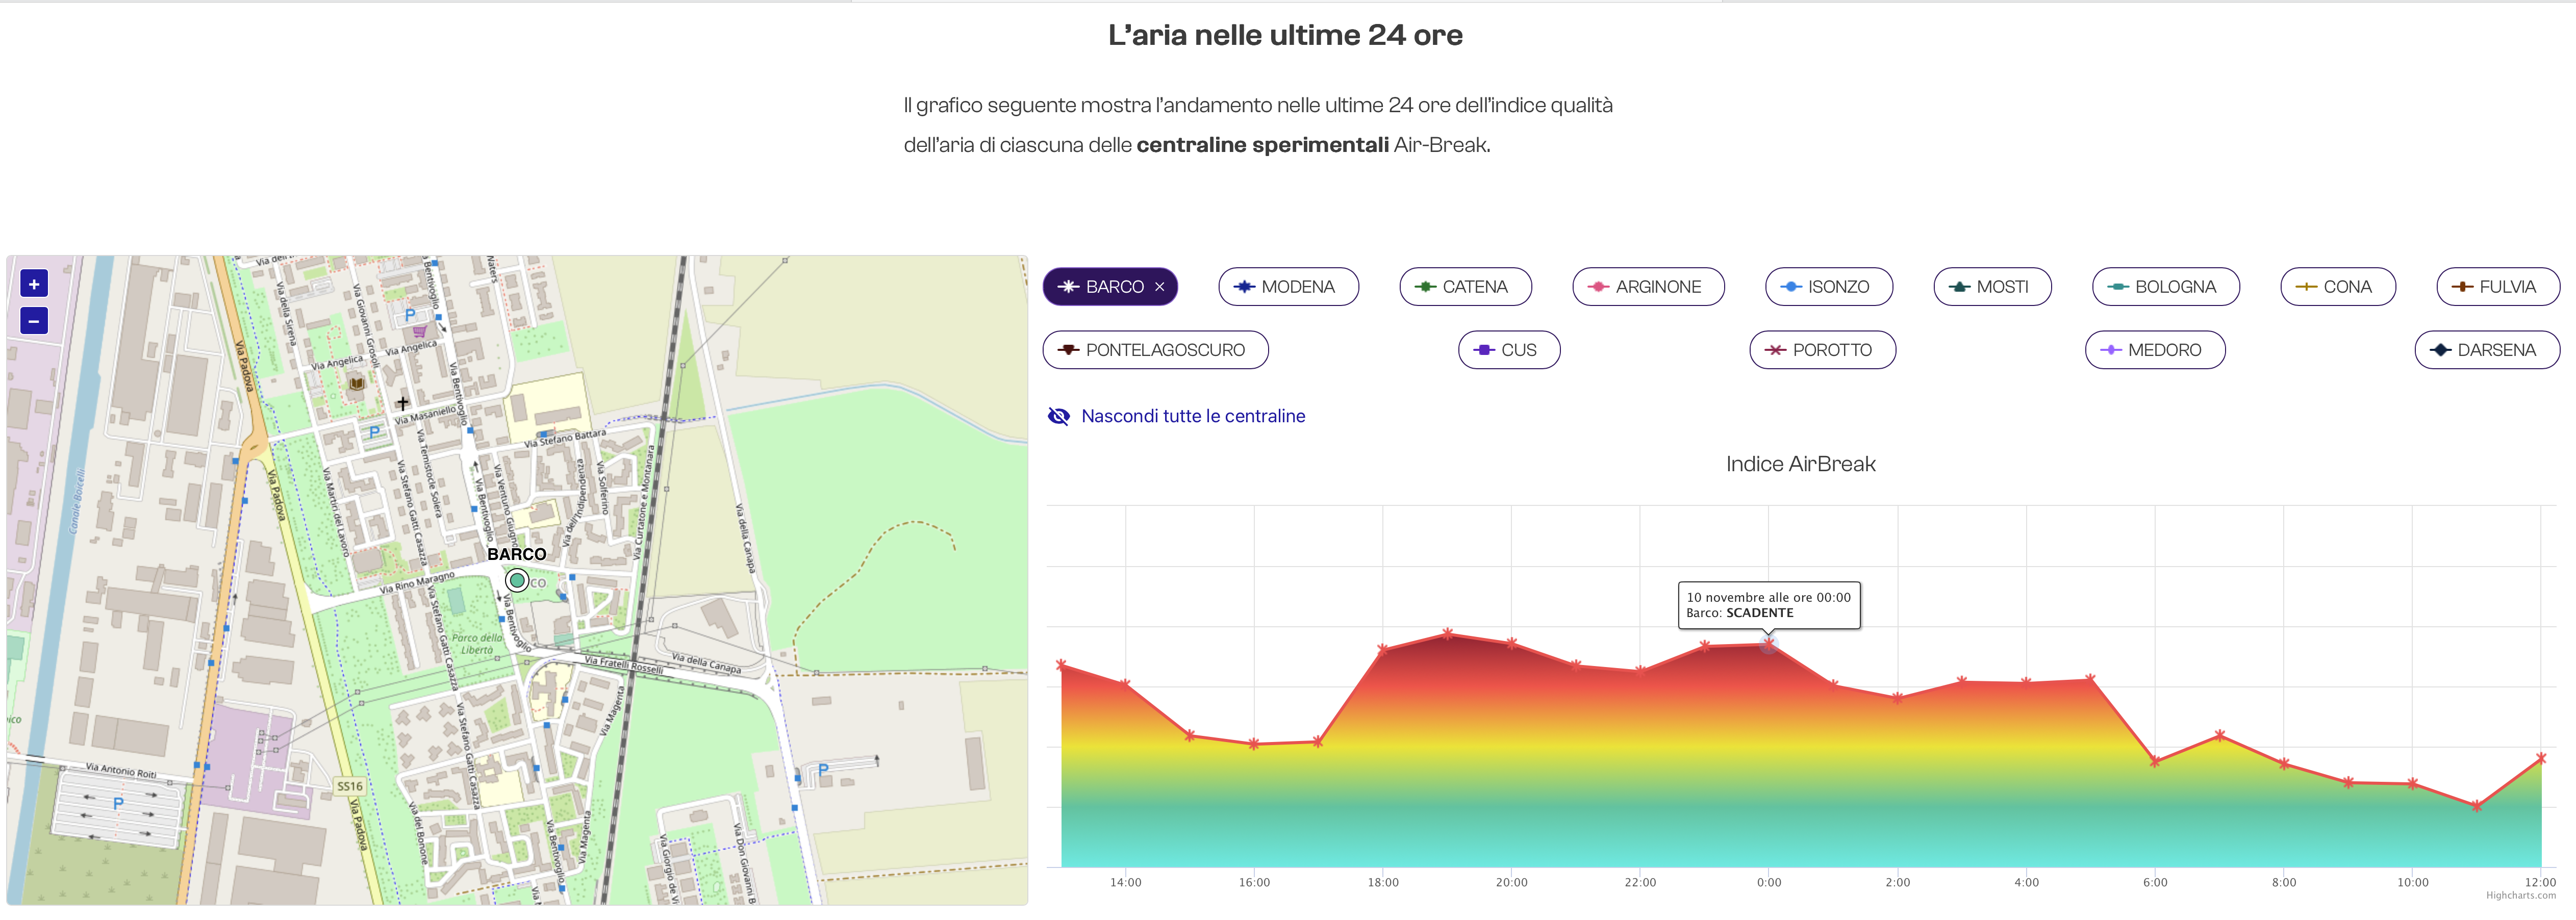Select the data point under the SCADENTE tooltip
The height and width of the screenshot is (920, 2576).
[x=1769, y=645]
